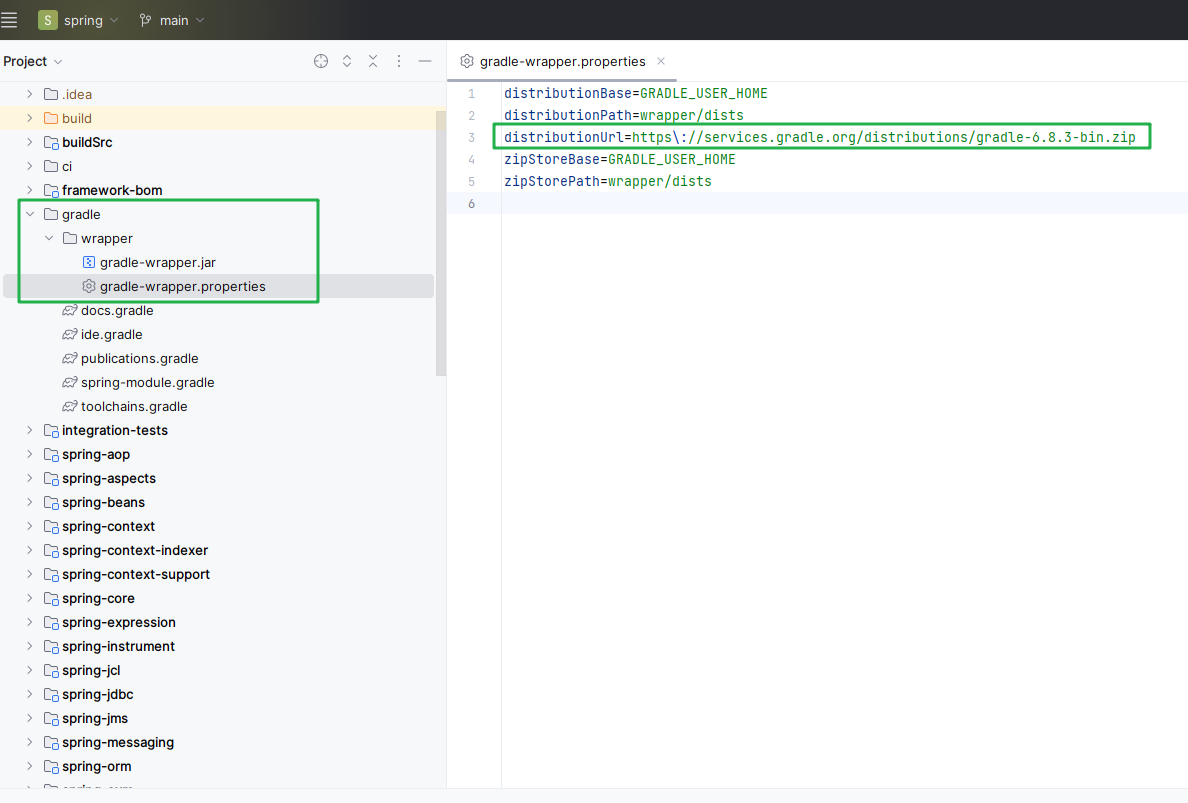Expand the framework-bom module
Image resolution: width=1188 pixels, height=803 pixels.
(30, 190)
